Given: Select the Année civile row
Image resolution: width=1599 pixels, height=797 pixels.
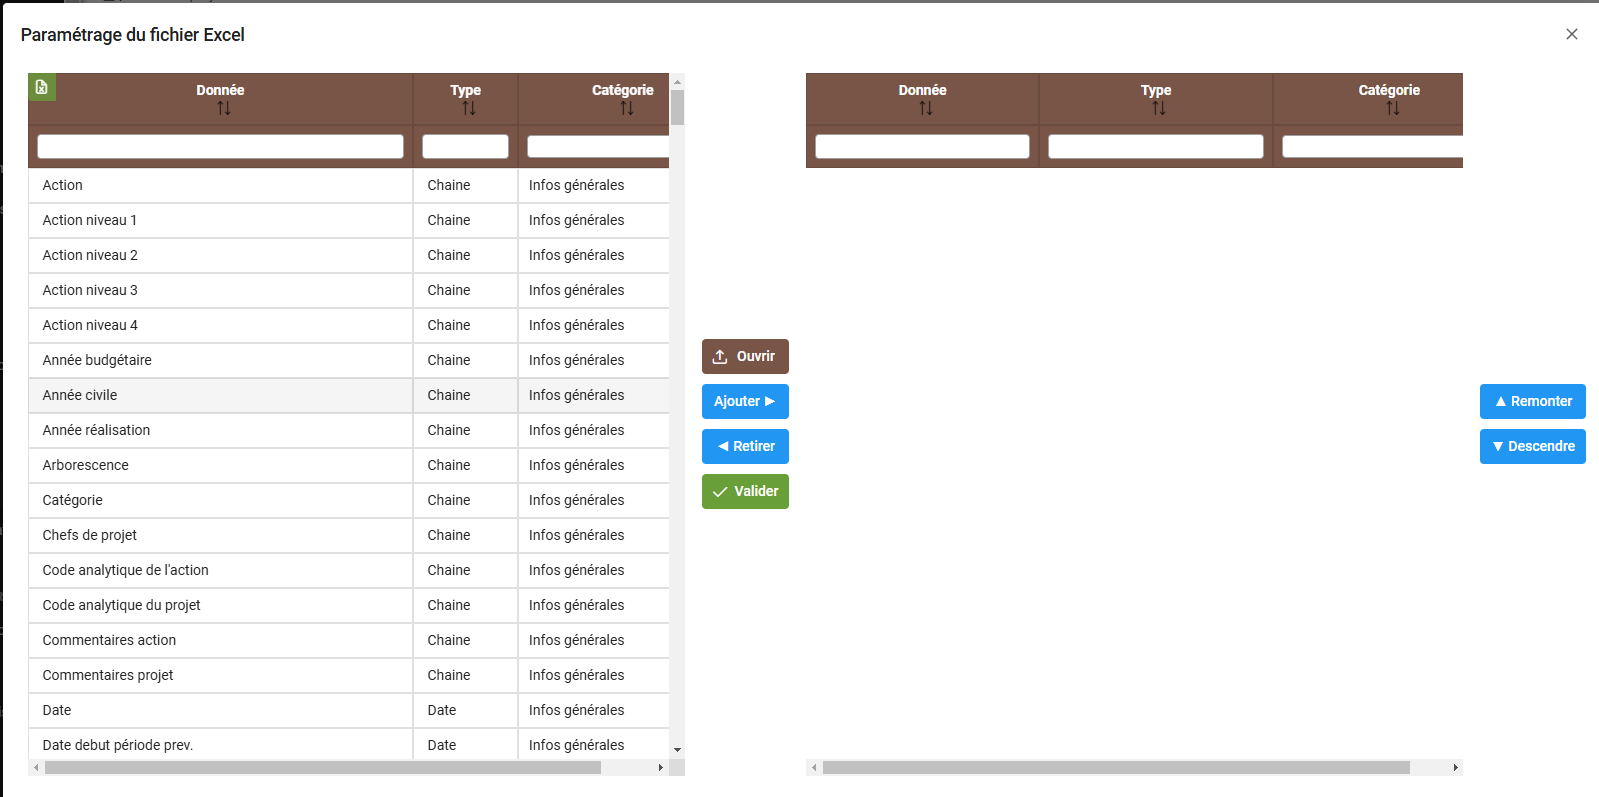Looking at the screenshot, I should tap(220, 395).
